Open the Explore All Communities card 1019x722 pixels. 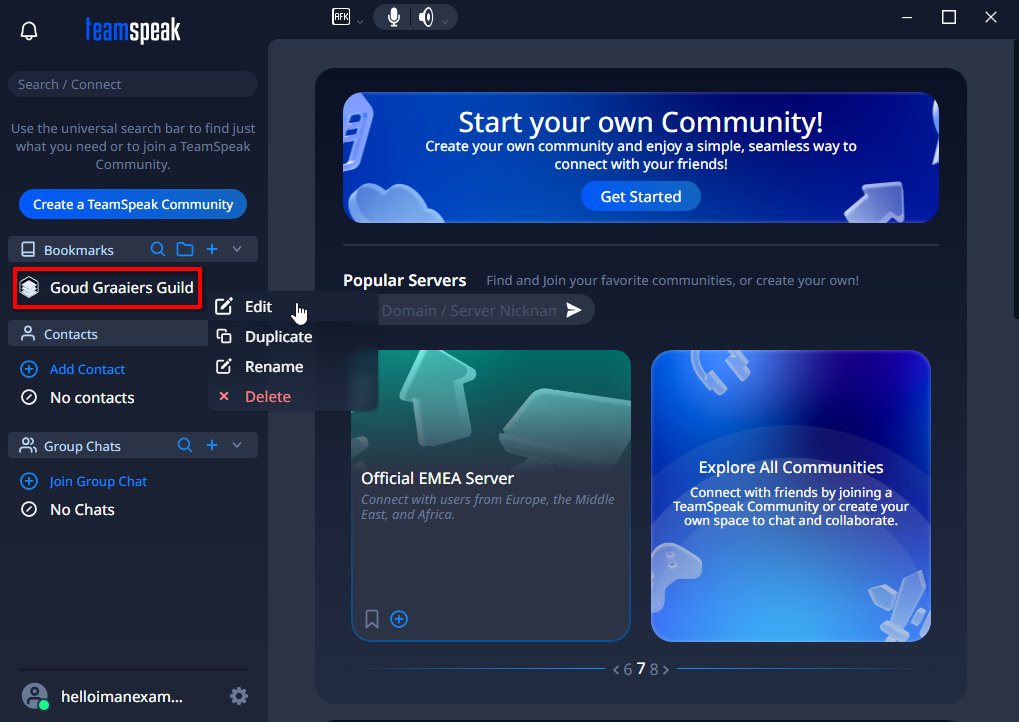[791, 496]
